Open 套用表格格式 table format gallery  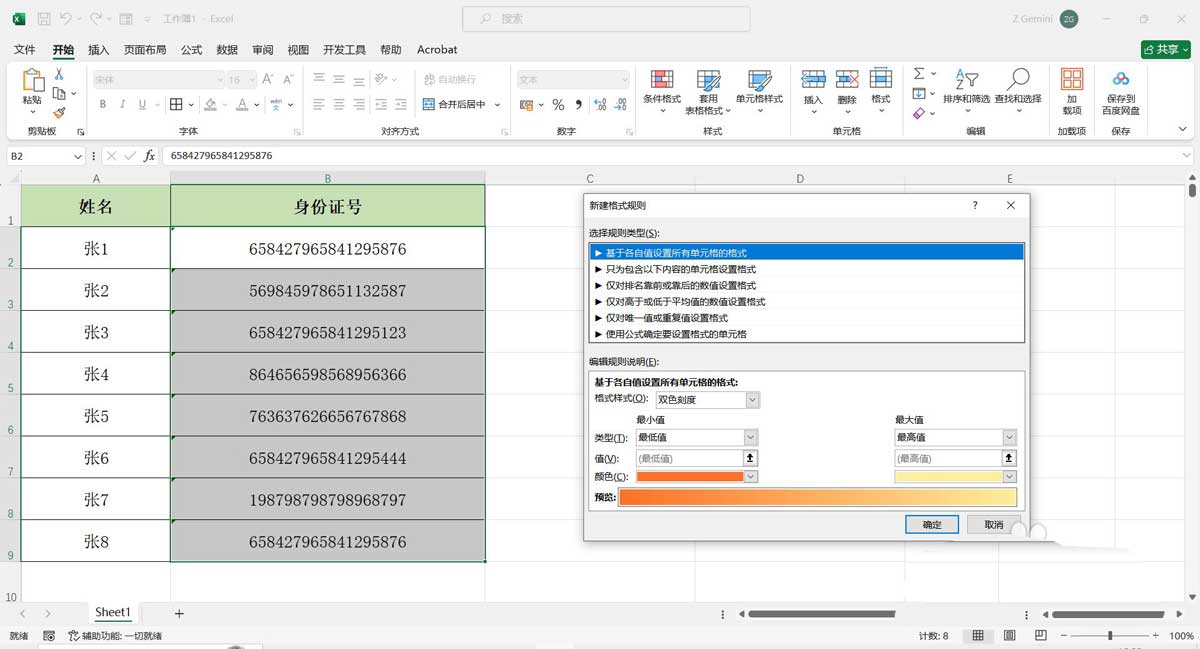pyautogui.click(x=708, y=92)
